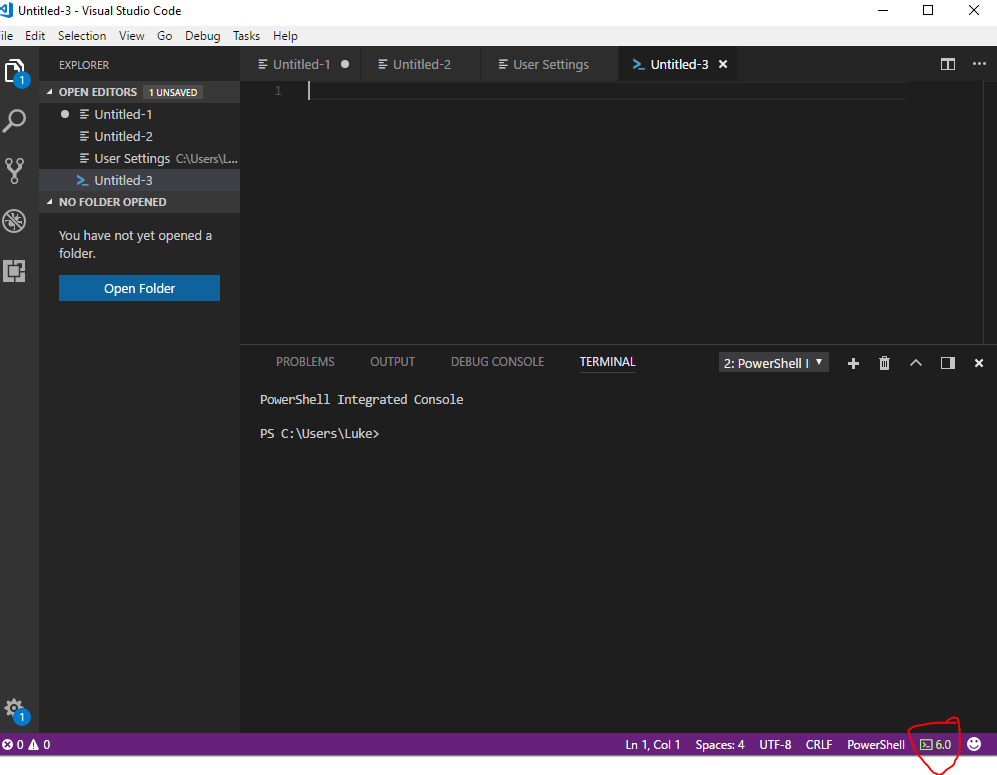Viewport: 997px width, 775px height.
Task: Change indentation via Spaces: 4
Action: (x=720, y=744)
